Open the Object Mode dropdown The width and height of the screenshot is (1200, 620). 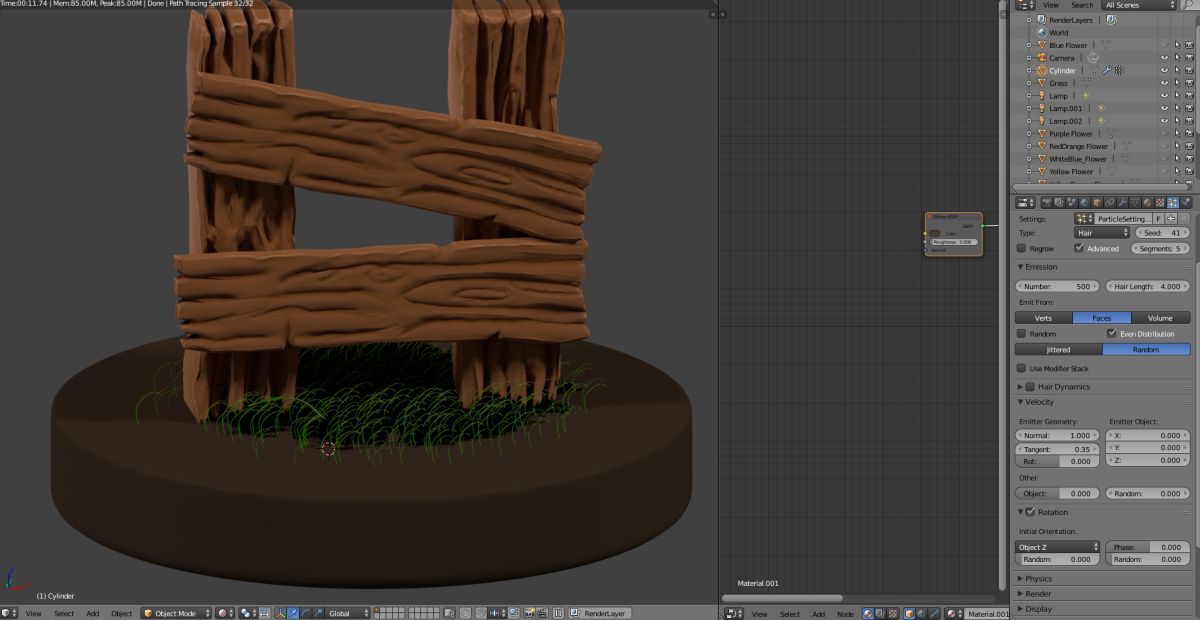[x=176, y=613]
